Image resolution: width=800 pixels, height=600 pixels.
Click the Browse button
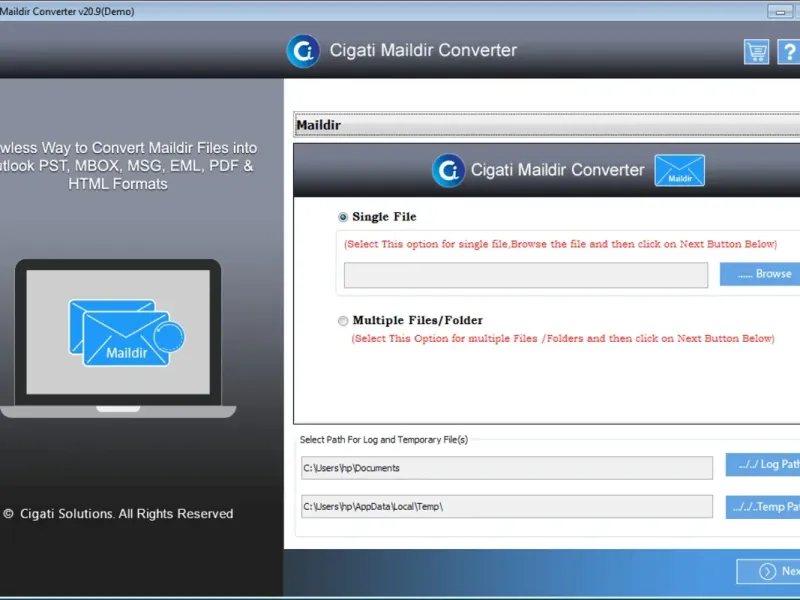[760, 274]
